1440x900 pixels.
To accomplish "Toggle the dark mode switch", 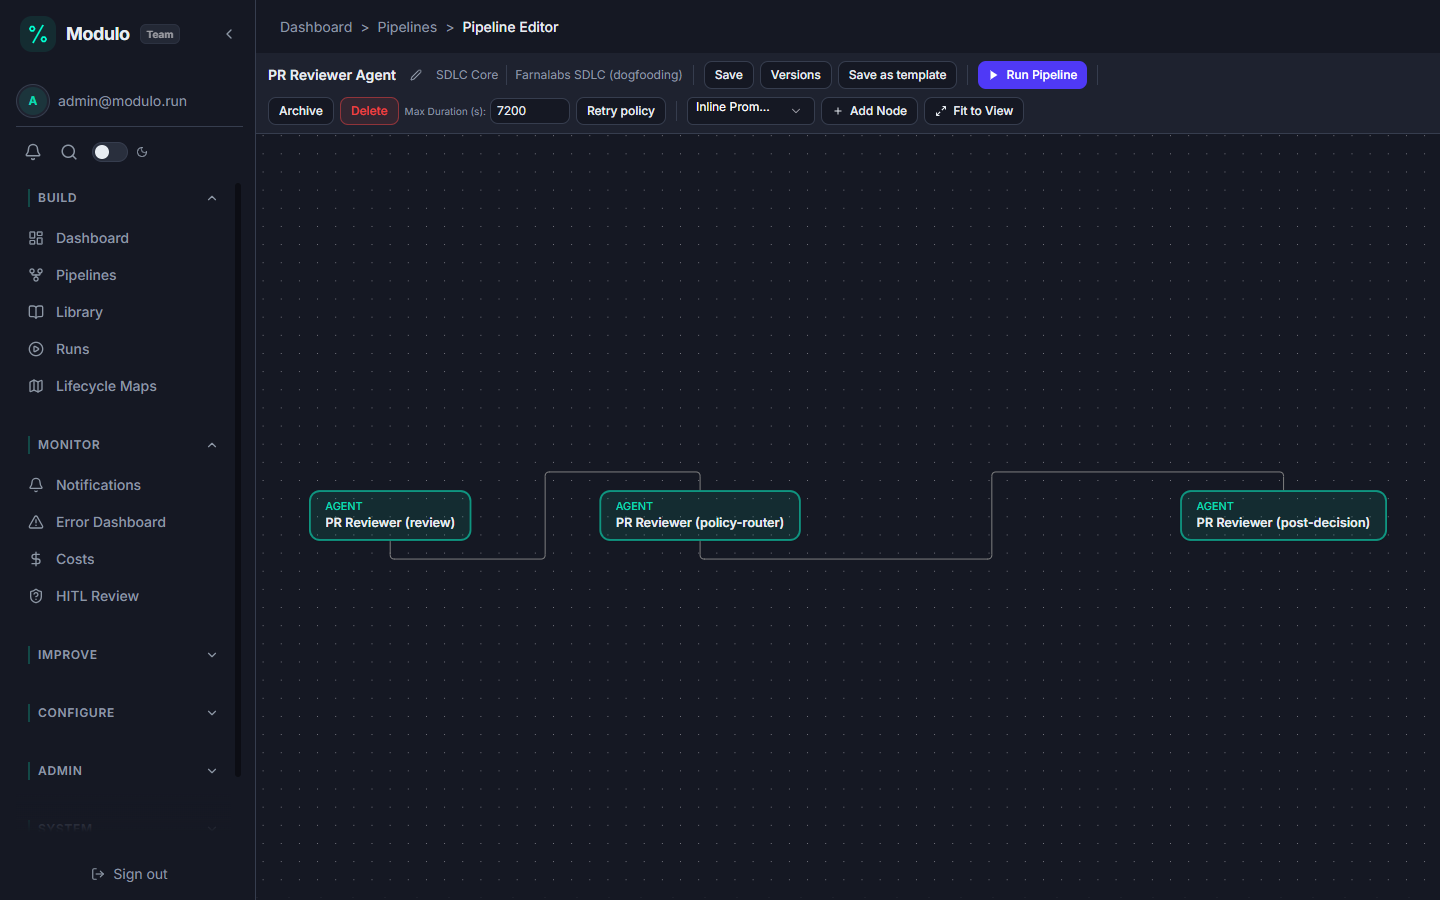I will click(x=110, y=152).
